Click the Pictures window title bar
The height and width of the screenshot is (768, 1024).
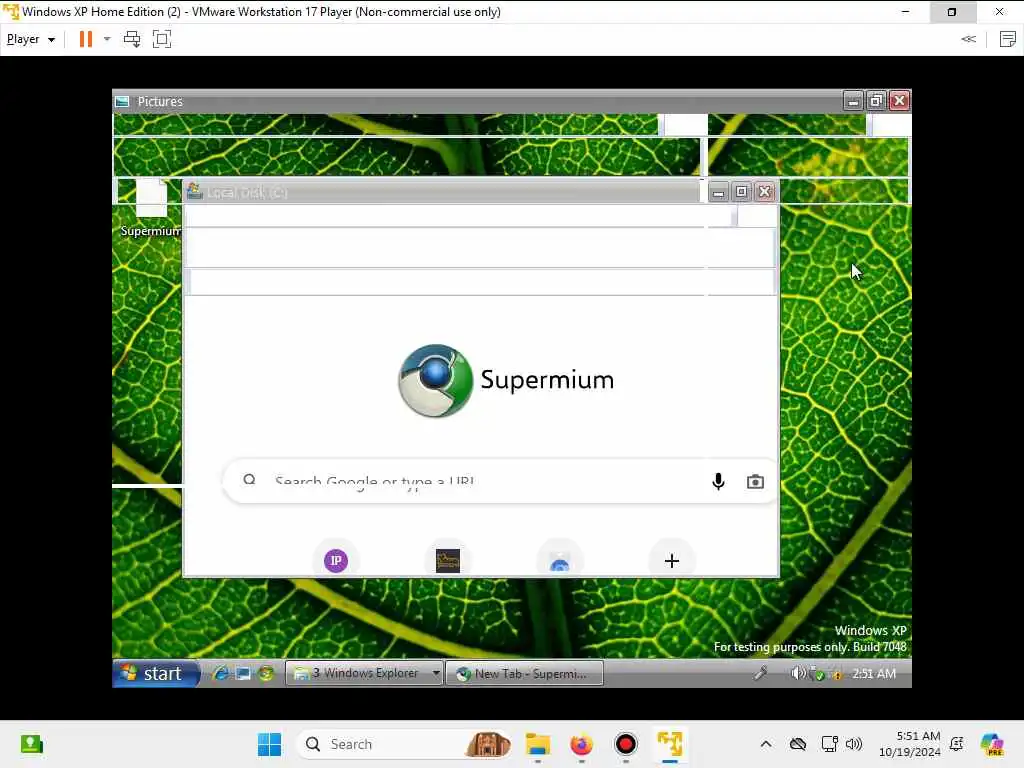click(477, 101)
